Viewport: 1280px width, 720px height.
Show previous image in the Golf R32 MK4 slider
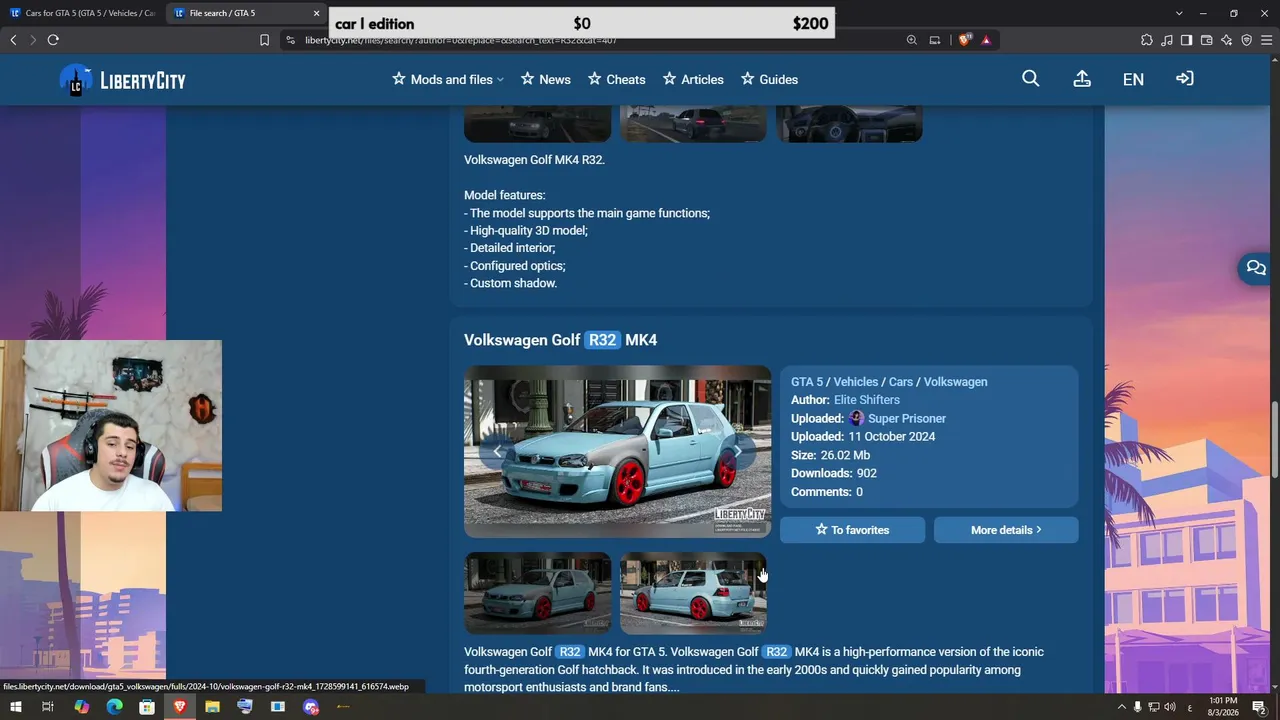497,451
